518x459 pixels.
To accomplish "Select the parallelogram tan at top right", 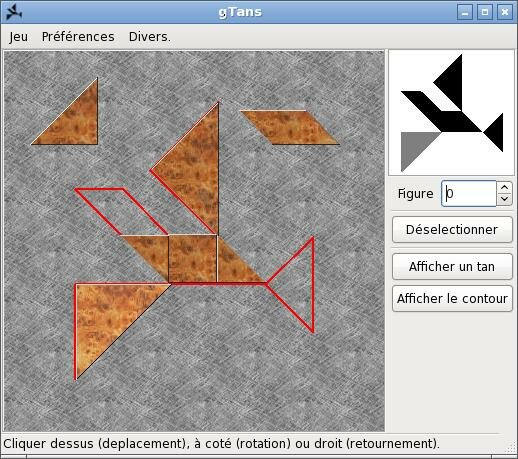I will click(290, 127).
